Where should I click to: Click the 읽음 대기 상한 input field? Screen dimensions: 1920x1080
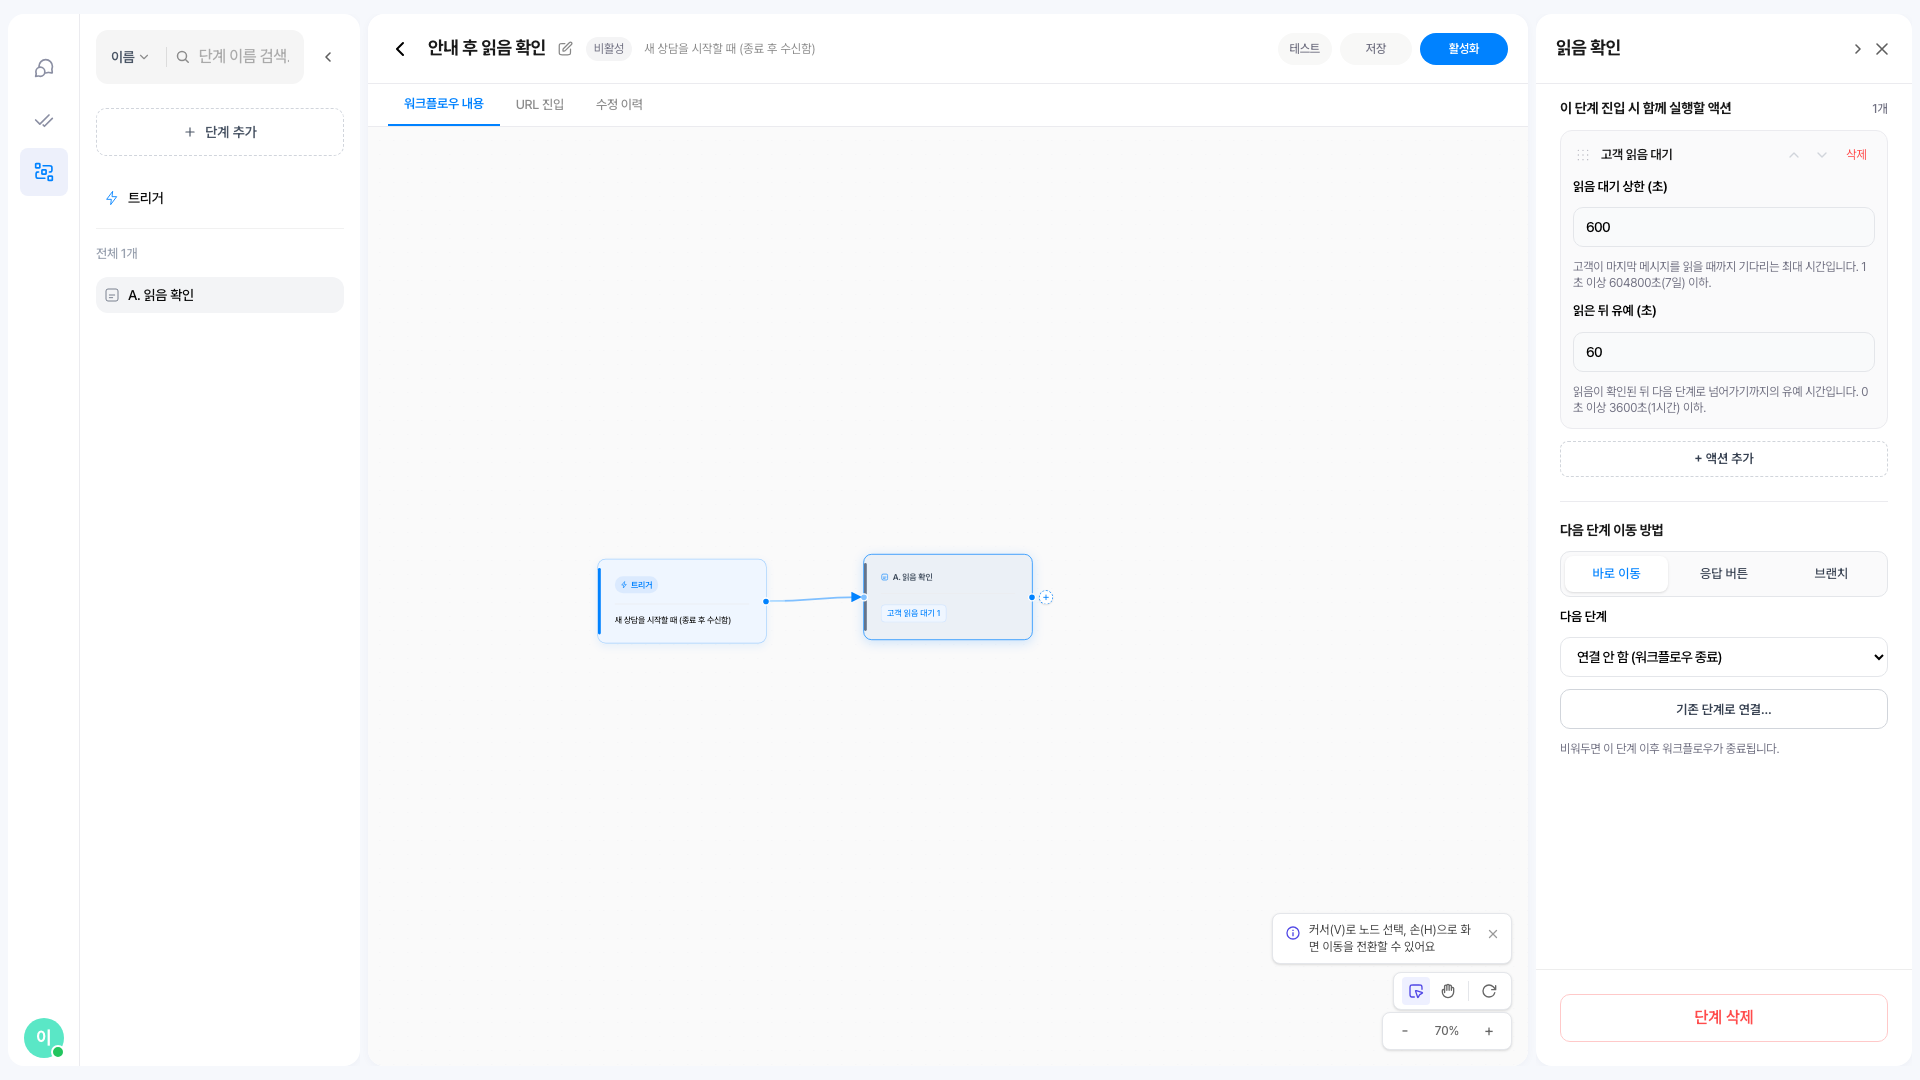(x=1724, y=227)
